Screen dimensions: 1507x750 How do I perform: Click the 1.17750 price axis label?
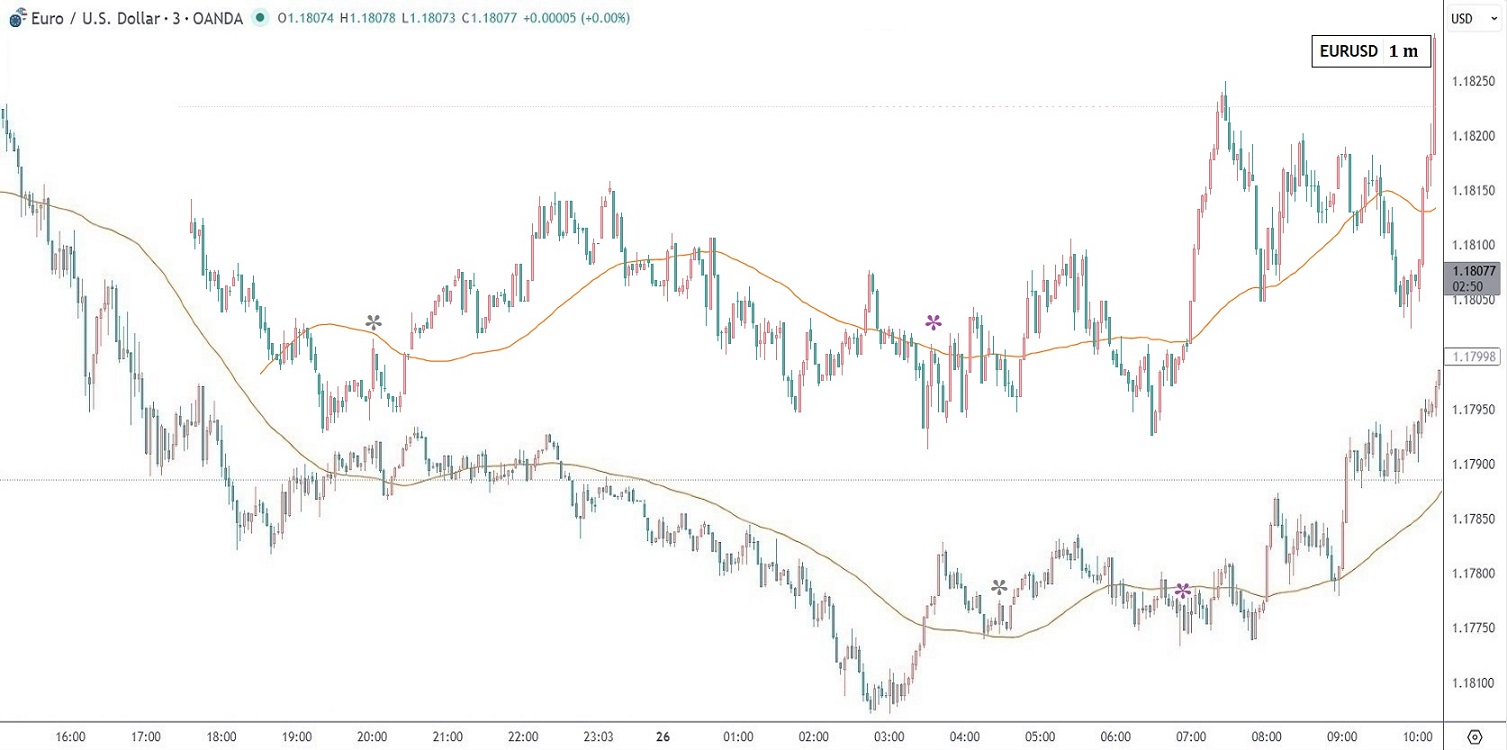tap(1474, 629)
